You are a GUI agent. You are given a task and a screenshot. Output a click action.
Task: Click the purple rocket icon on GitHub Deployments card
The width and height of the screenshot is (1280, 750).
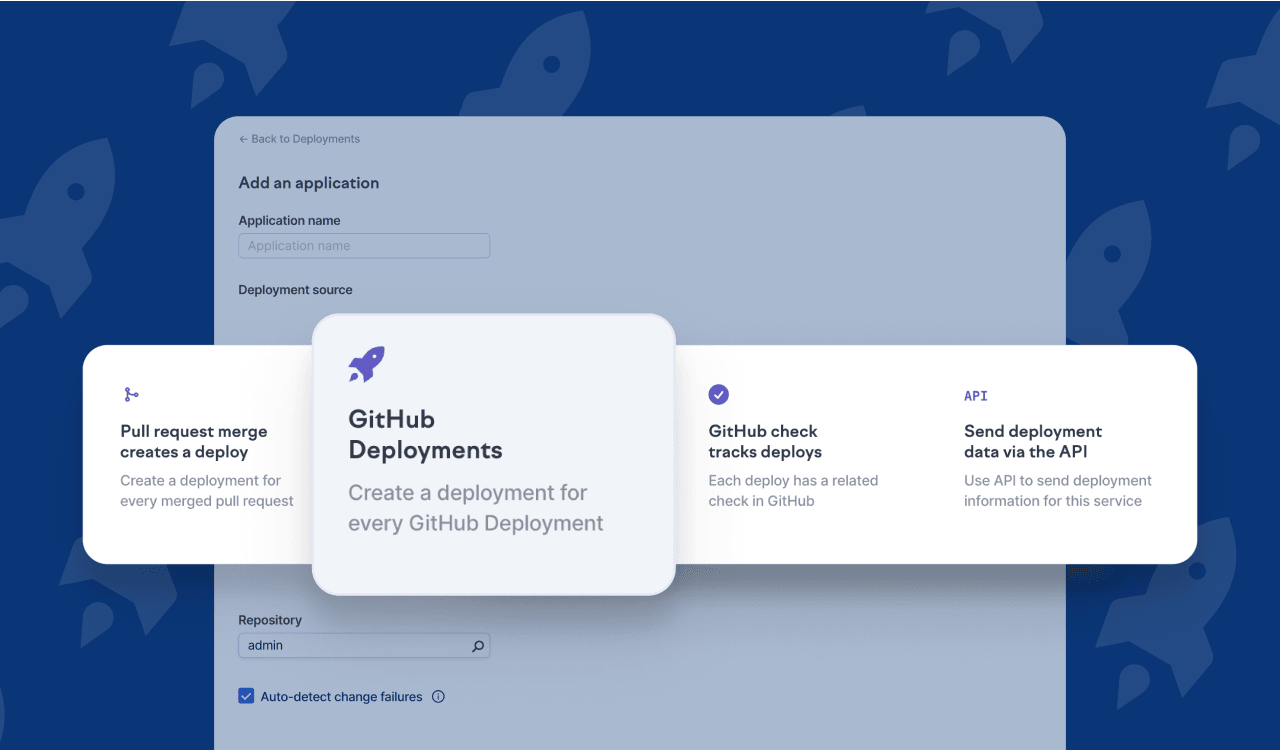coord(366,365)
